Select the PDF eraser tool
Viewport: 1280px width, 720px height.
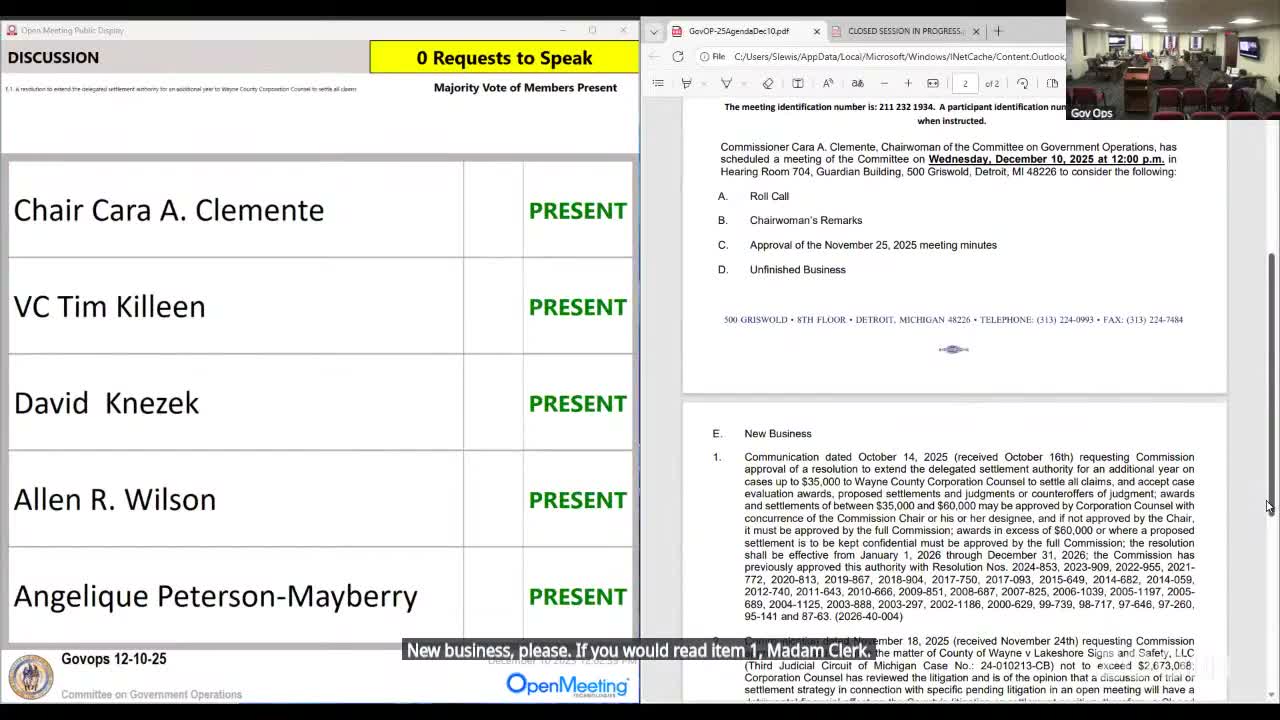[x=768, y=83]
